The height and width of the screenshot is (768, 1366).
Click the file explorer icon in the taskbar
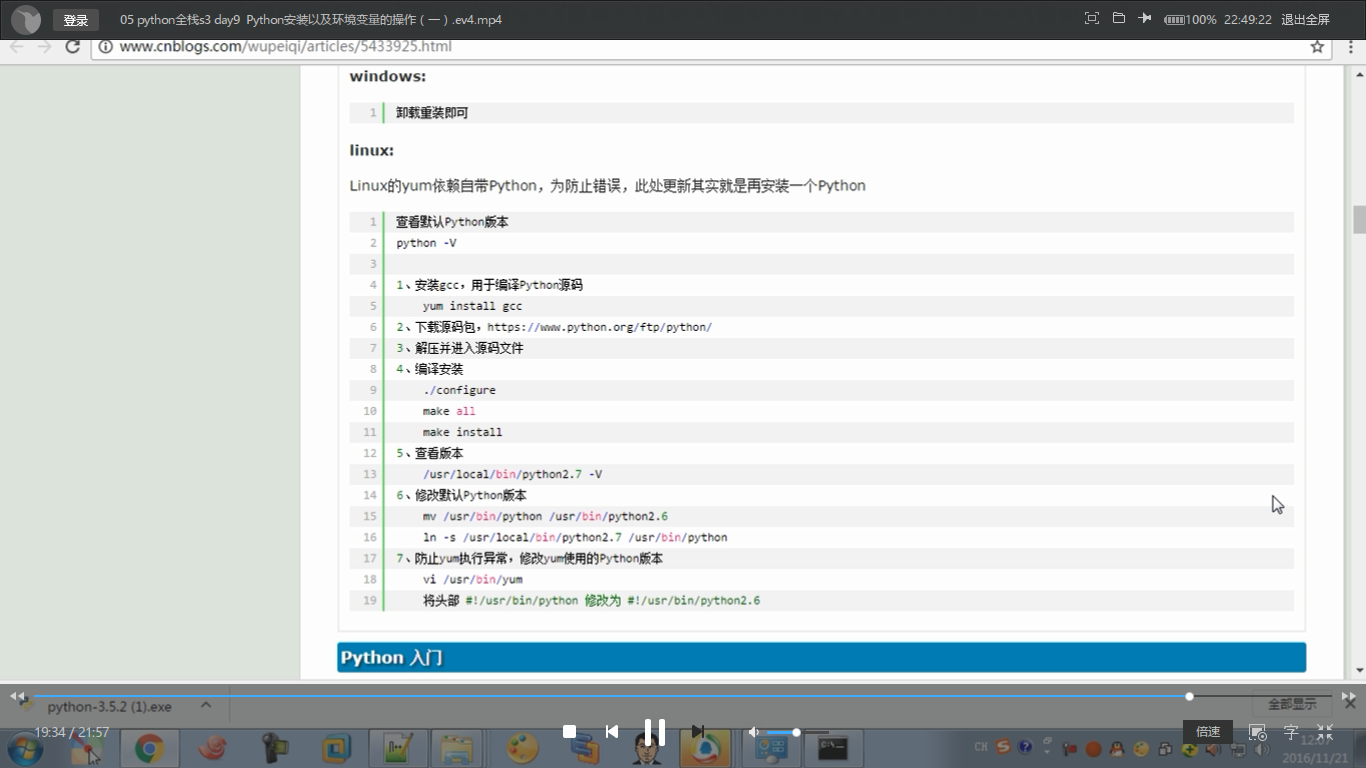(x=457, y=748)
